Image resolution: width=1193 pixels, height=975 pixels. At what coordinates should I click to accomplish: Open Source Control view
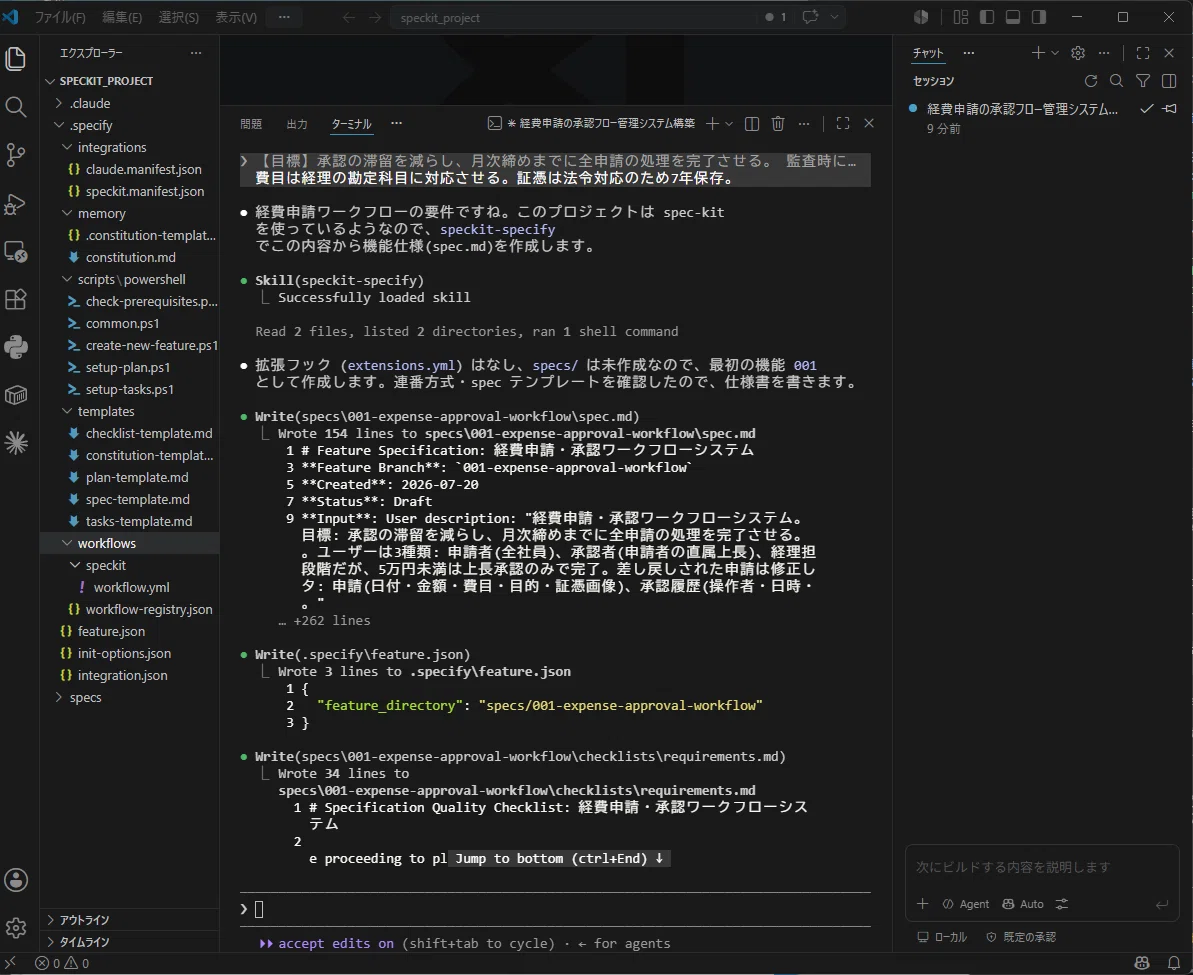(16, 155)
